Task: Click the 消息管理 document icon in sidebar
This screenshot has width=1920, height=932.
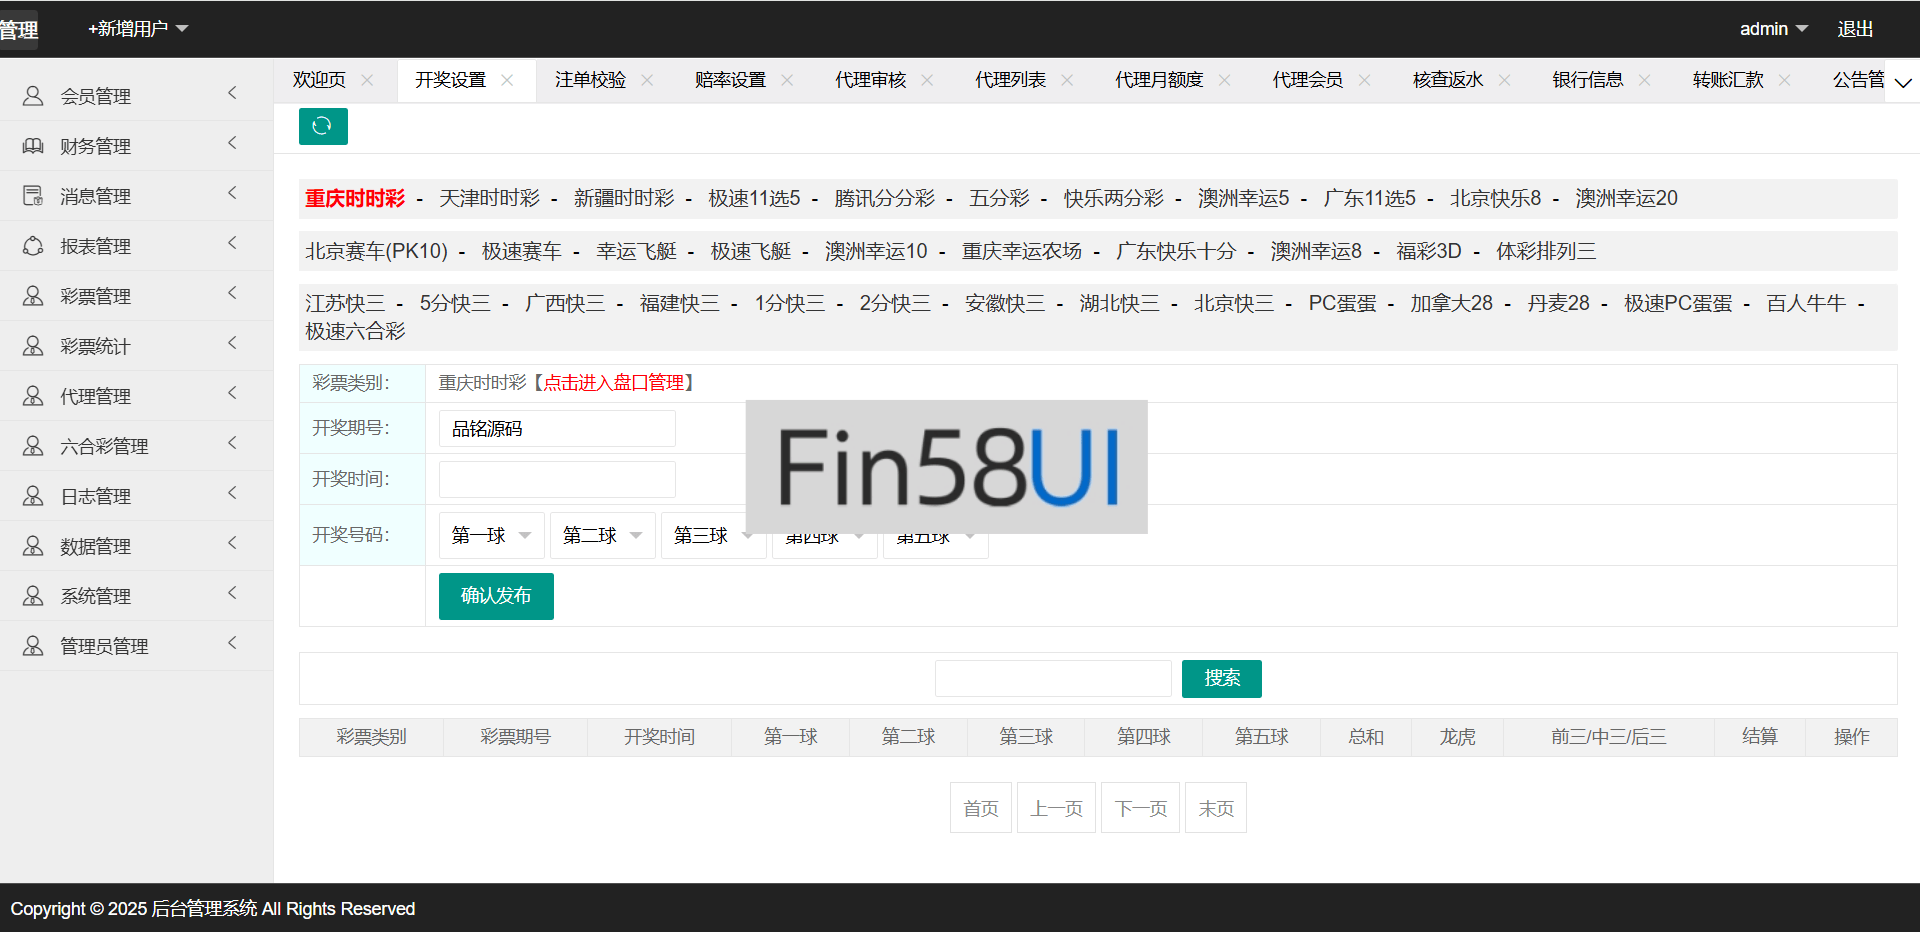Action: tap(33, 196)
